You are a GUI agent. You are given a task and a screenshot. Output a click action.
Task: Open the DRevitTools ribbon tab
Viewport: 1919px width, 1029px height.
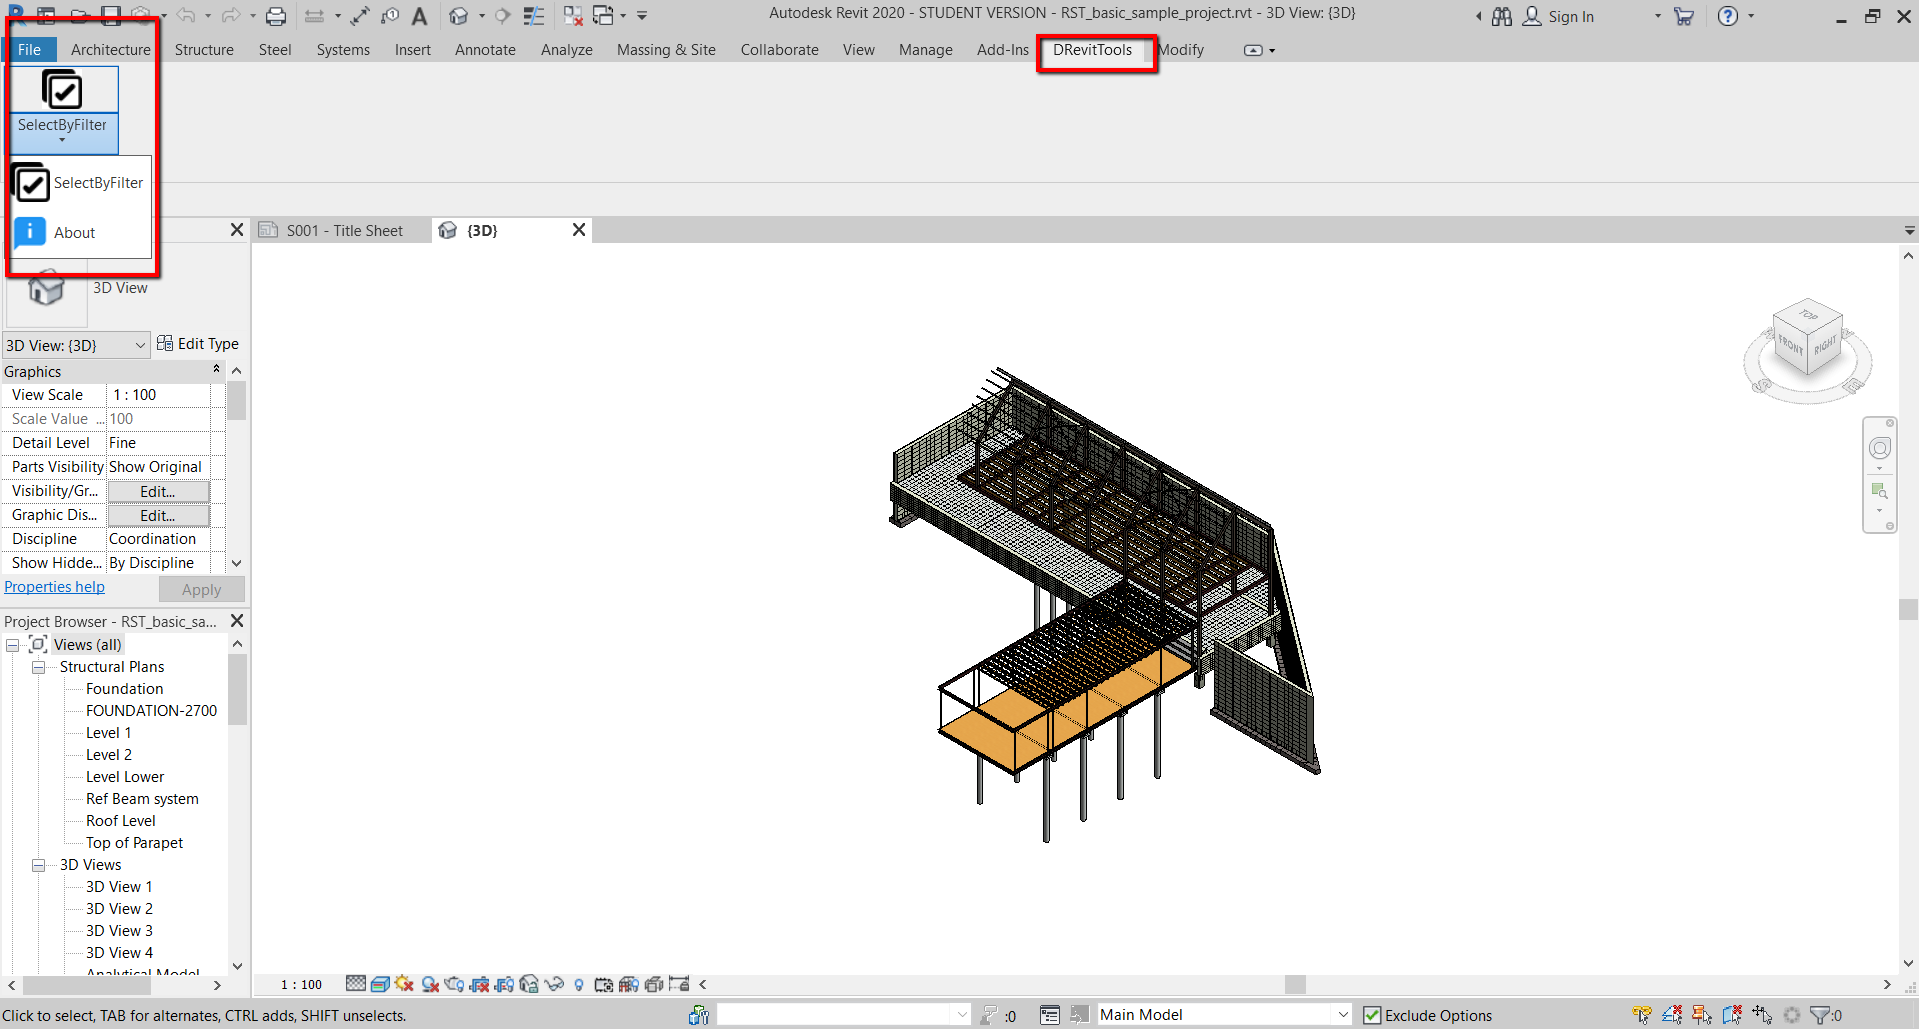pos(1092,50)
